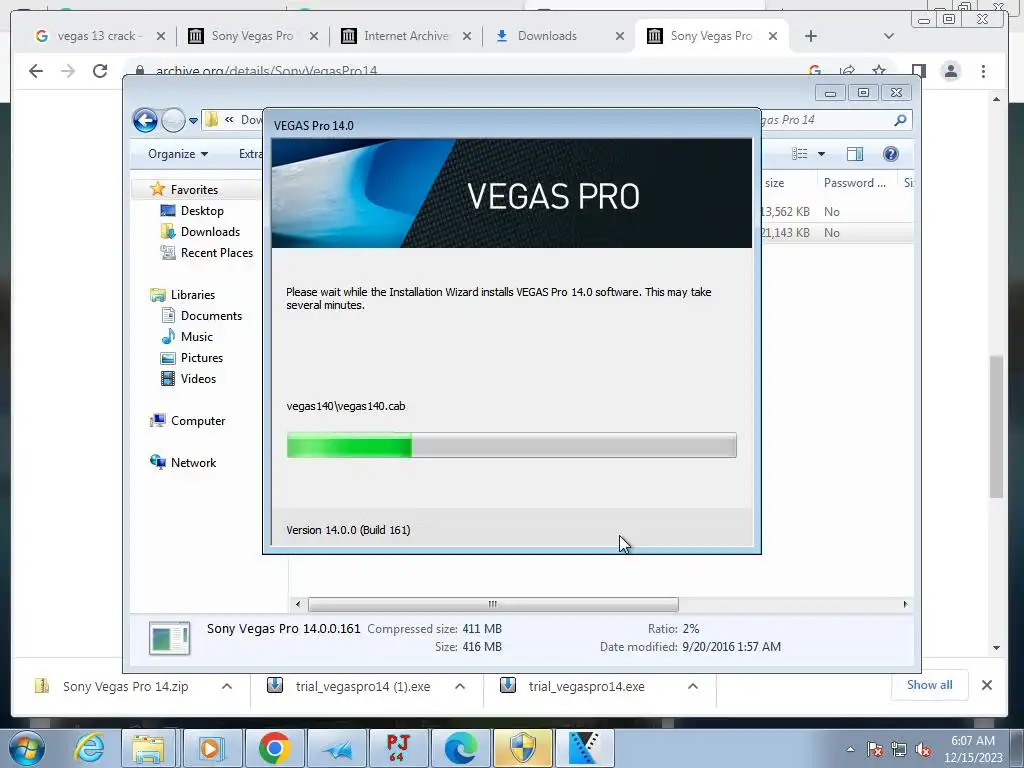
Task: Select Recent Places in navigation pane
Action: click(x=216, y=253)
